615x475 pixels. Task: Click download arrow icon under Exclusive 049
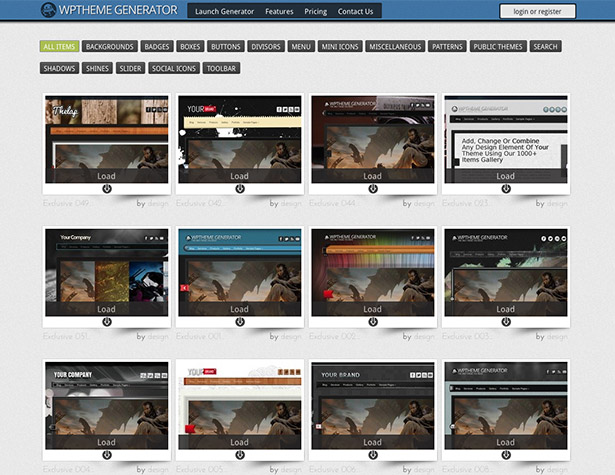[107, 189]
